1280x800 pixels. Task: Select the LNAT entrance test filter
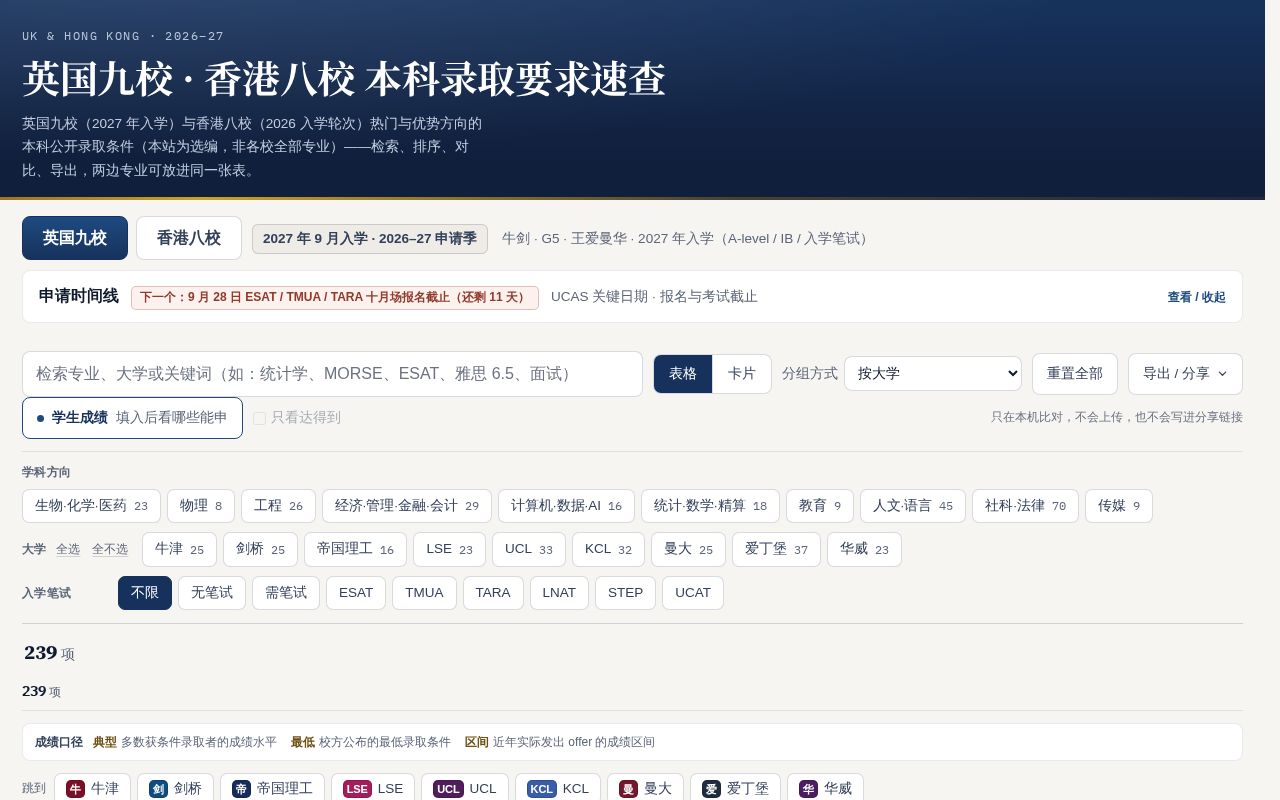[x=559, y=593]
